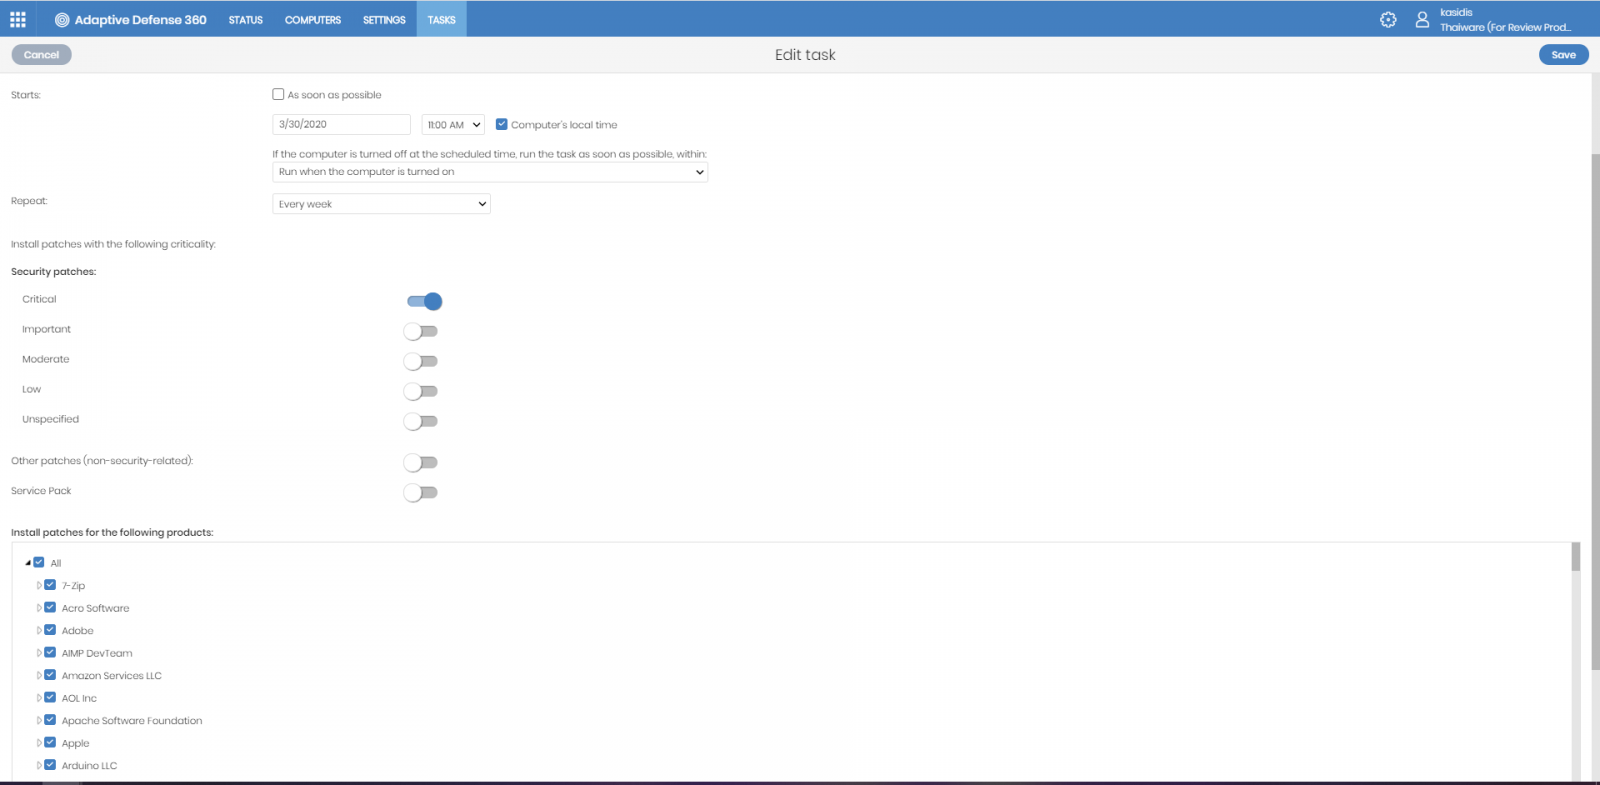1600x785 pixels.
Task: Uncheck the 7-Zip checkbox
Action: [x=50, y=585]
